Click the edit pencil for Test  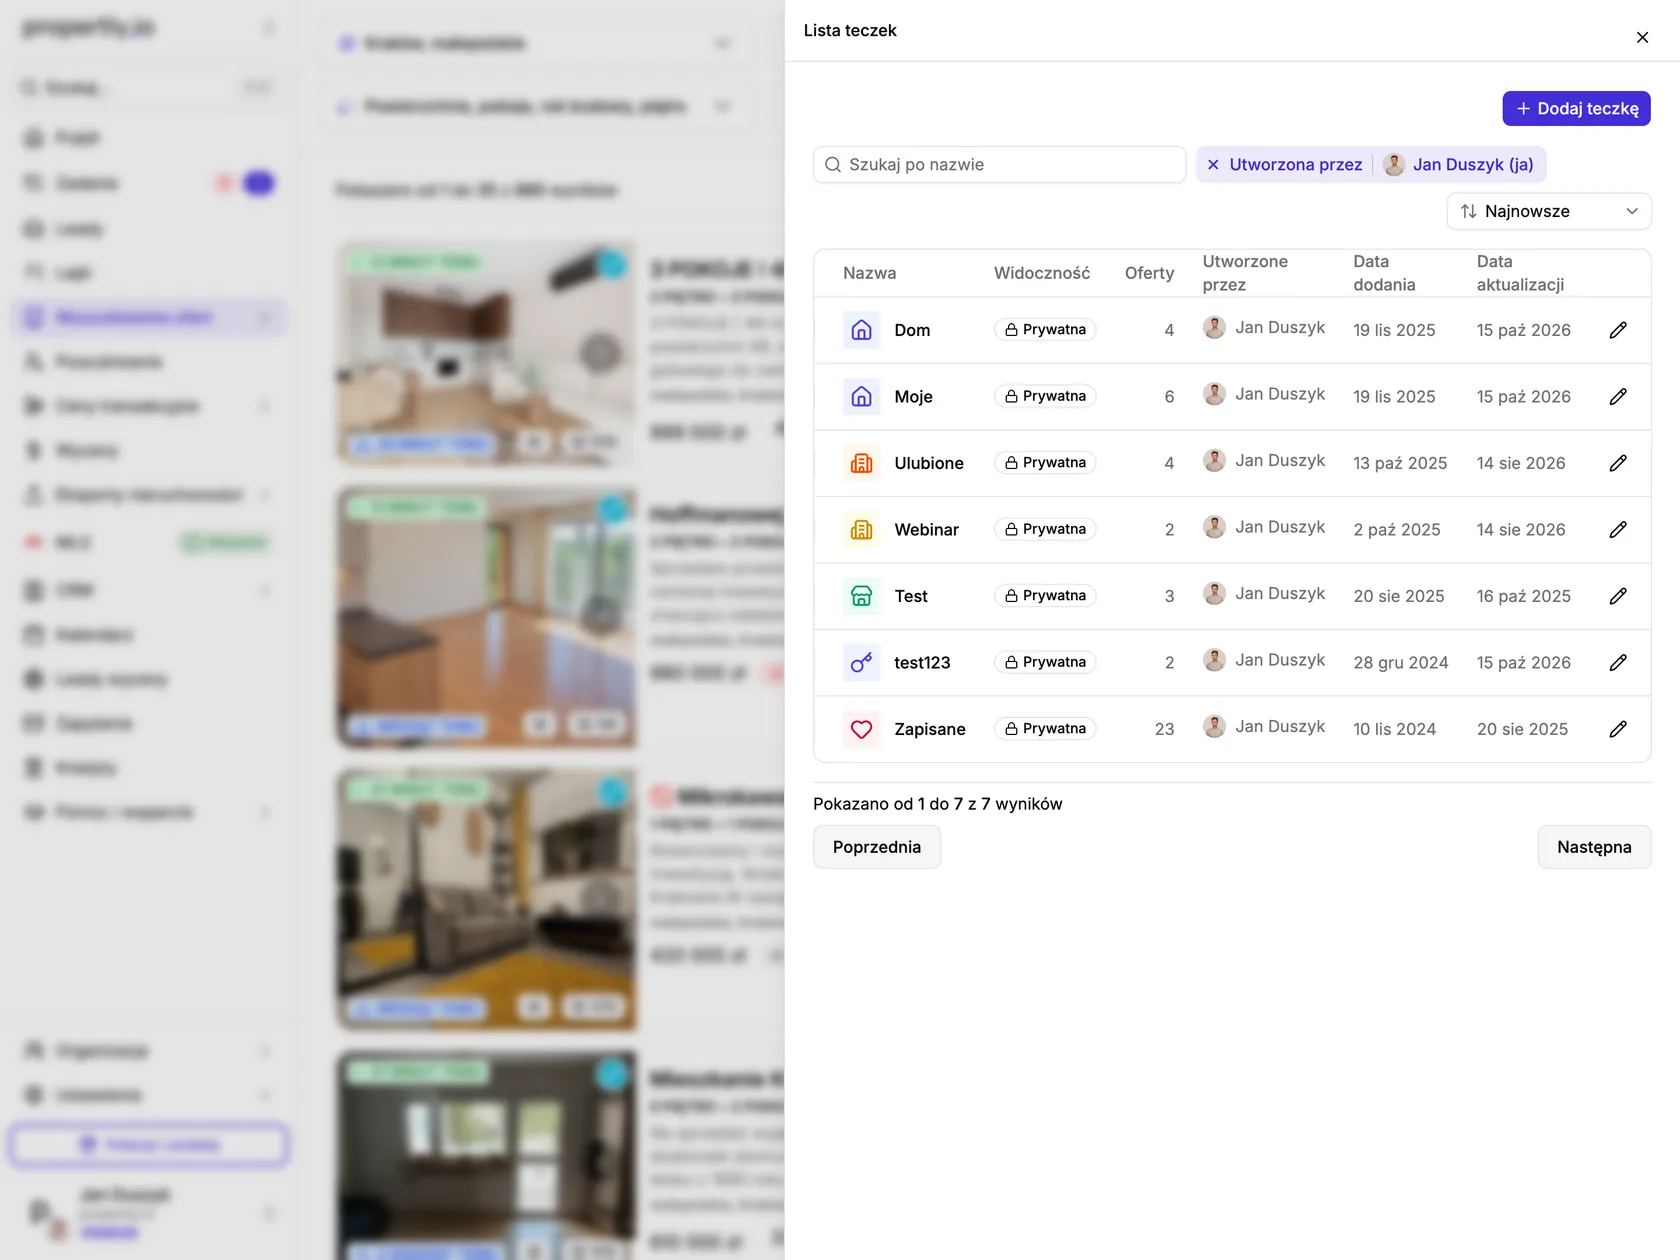click(x=1618, y=596)
